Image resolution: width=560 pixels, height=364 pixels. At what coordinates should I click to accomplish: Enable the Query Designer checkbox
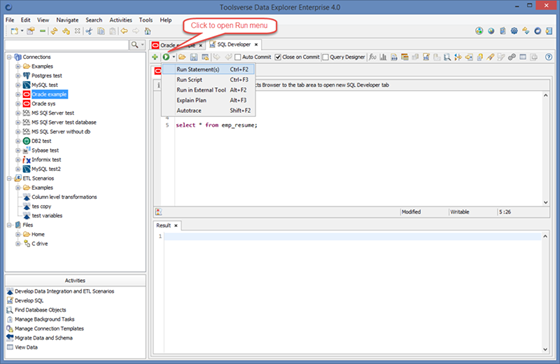[325, 57]
